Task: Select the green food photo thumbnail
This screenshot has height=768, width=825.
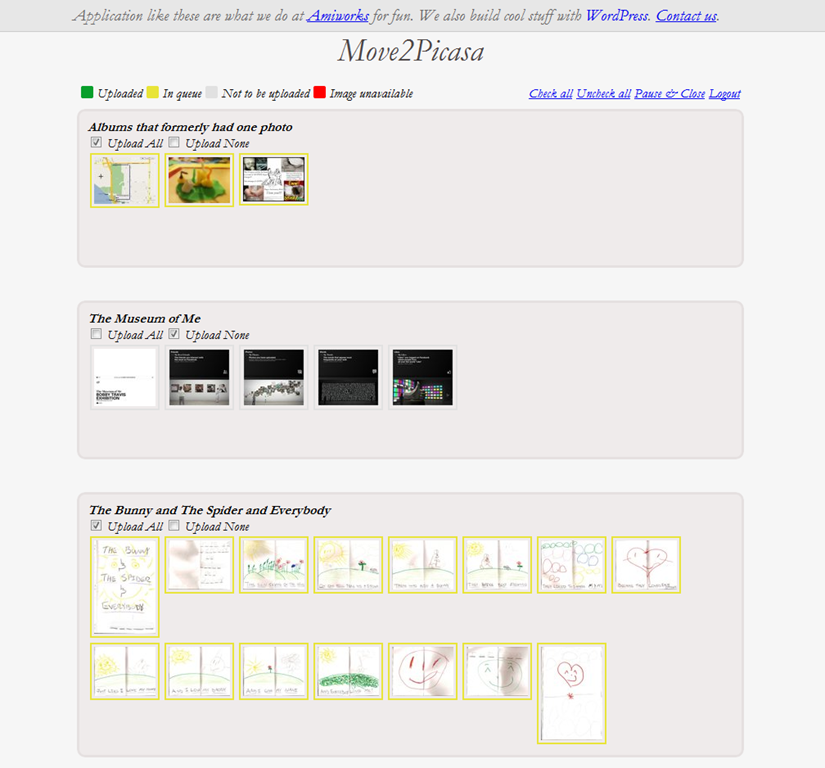Action: [199, 180]
